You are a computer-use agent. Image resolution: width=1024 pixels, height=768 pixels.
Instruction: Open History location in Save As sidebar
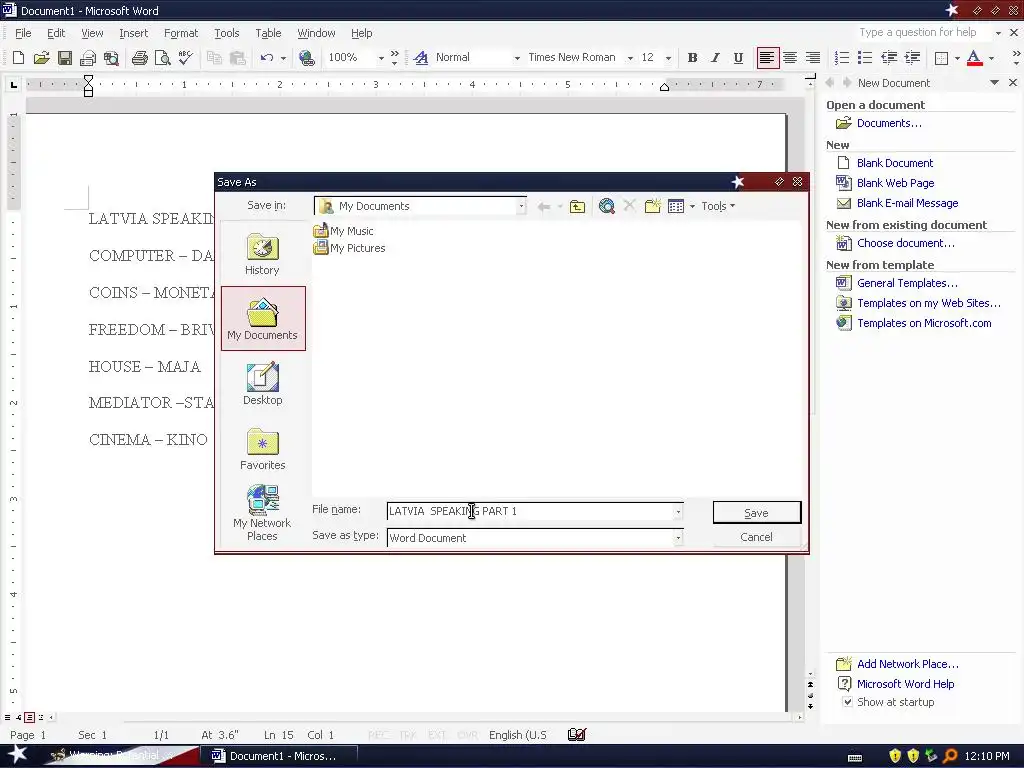point(263,255)
